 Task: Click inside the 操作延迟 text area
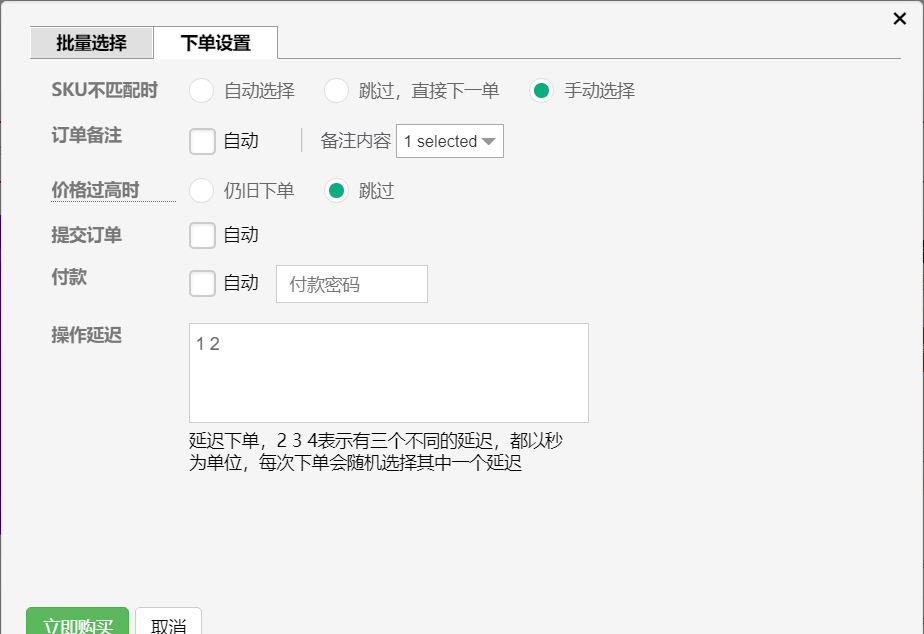pos(390,372)
